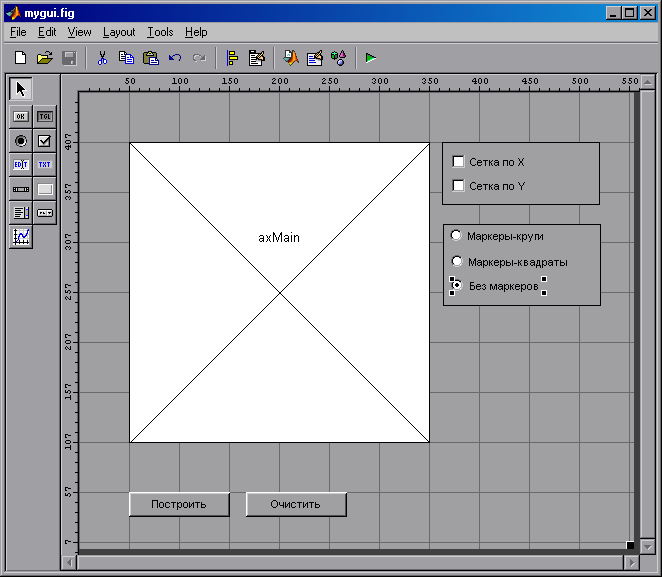Select the 'Маркеры-квадраты' radio button
The width and height of the screenshot is (662, 577).
pyautogui.click(x=457, y=261)
